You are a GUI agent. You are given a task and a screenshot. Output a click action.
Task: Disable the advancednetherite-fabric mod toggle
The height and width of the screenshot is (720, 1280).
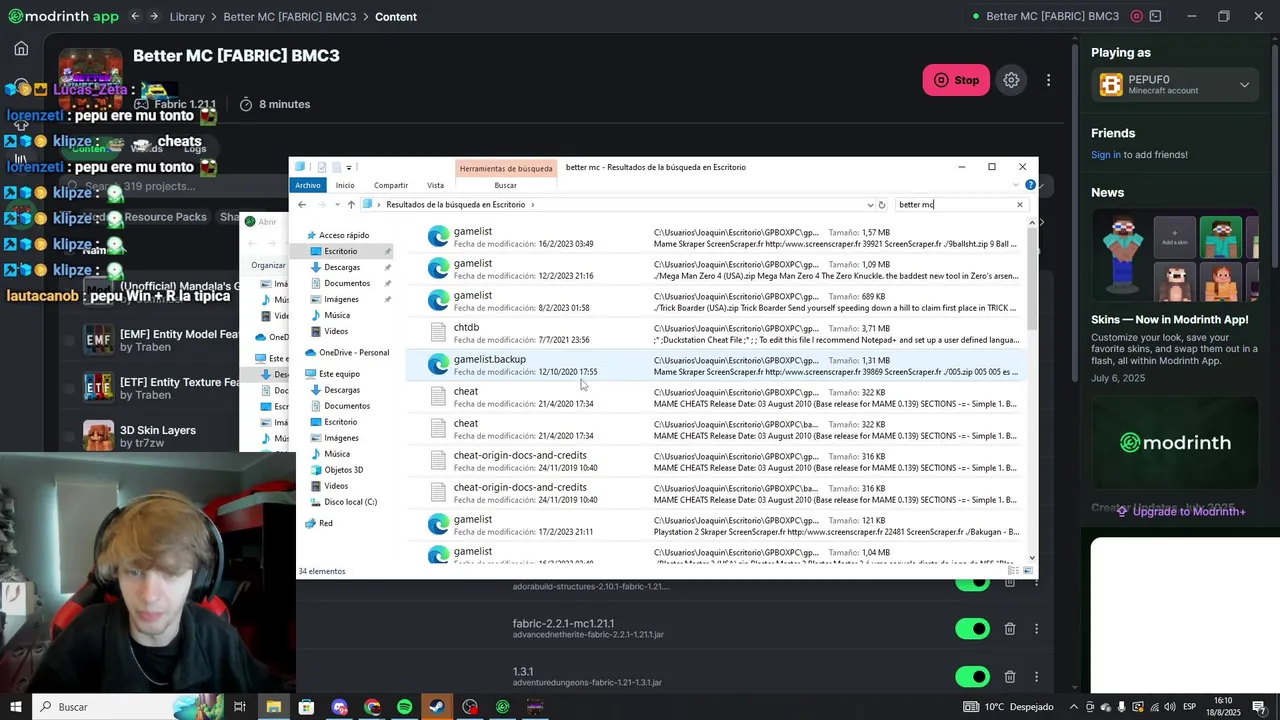[x=972, y=629]
